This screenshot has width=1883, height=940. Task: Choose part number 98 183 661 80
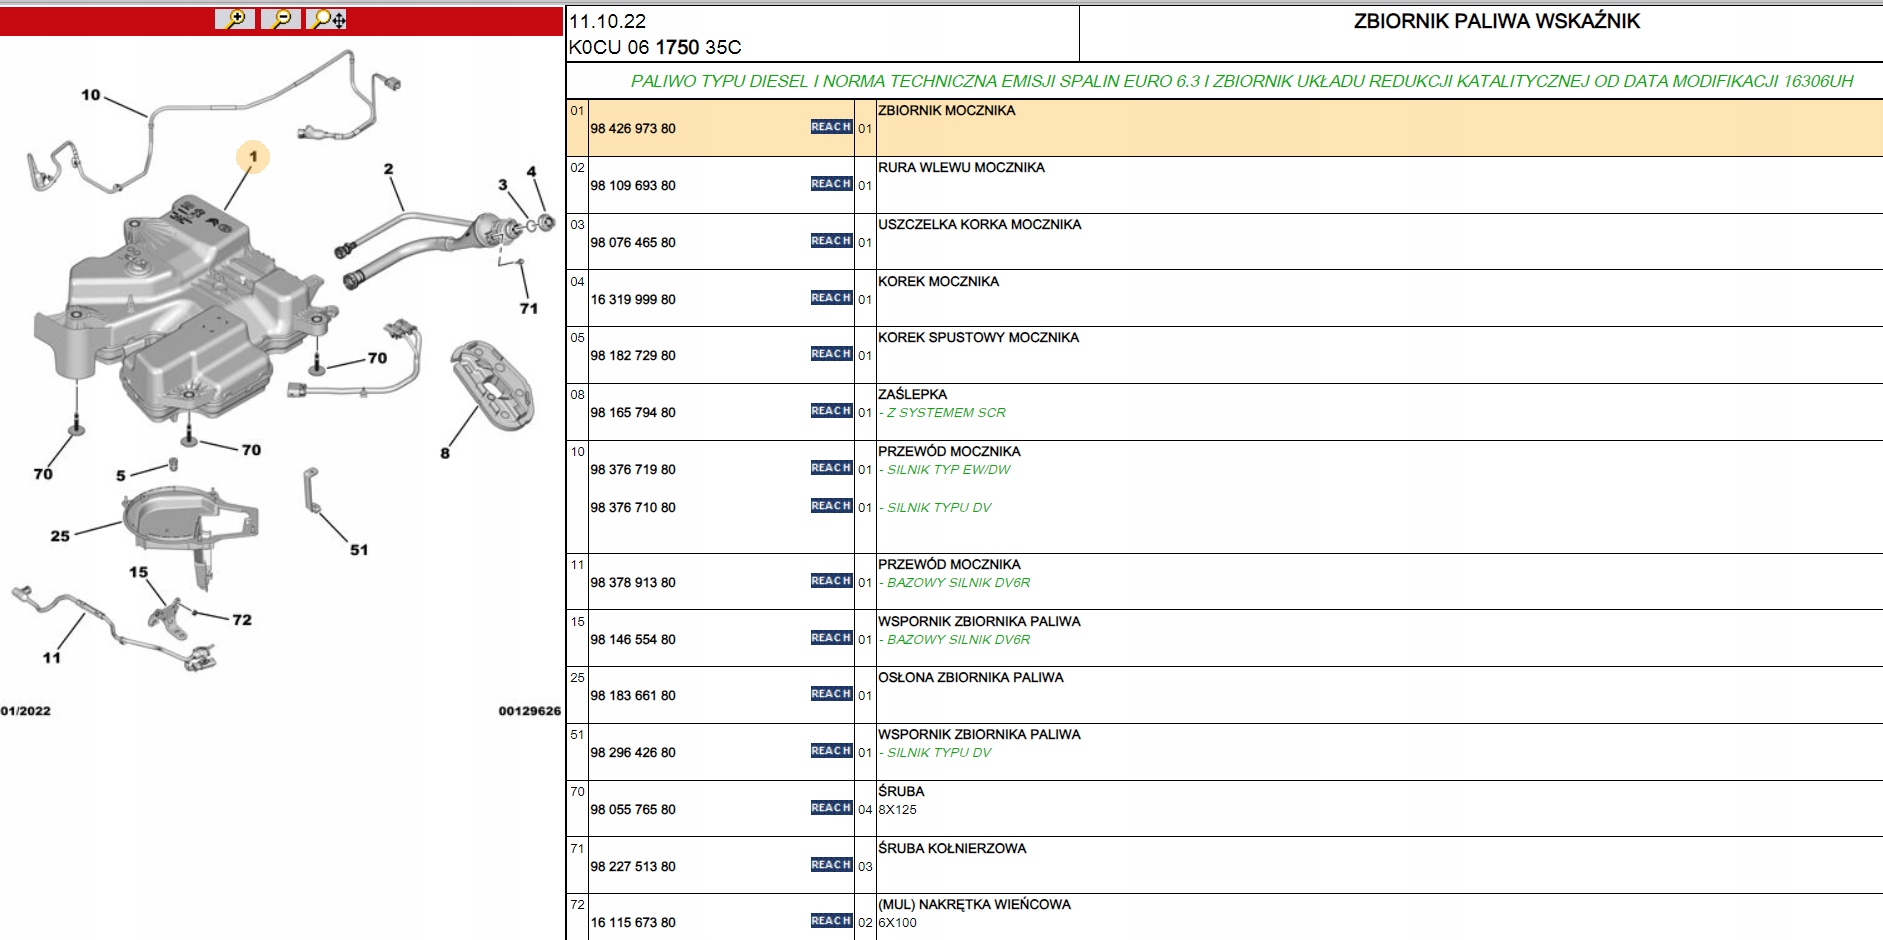click(x=633, y=696)
